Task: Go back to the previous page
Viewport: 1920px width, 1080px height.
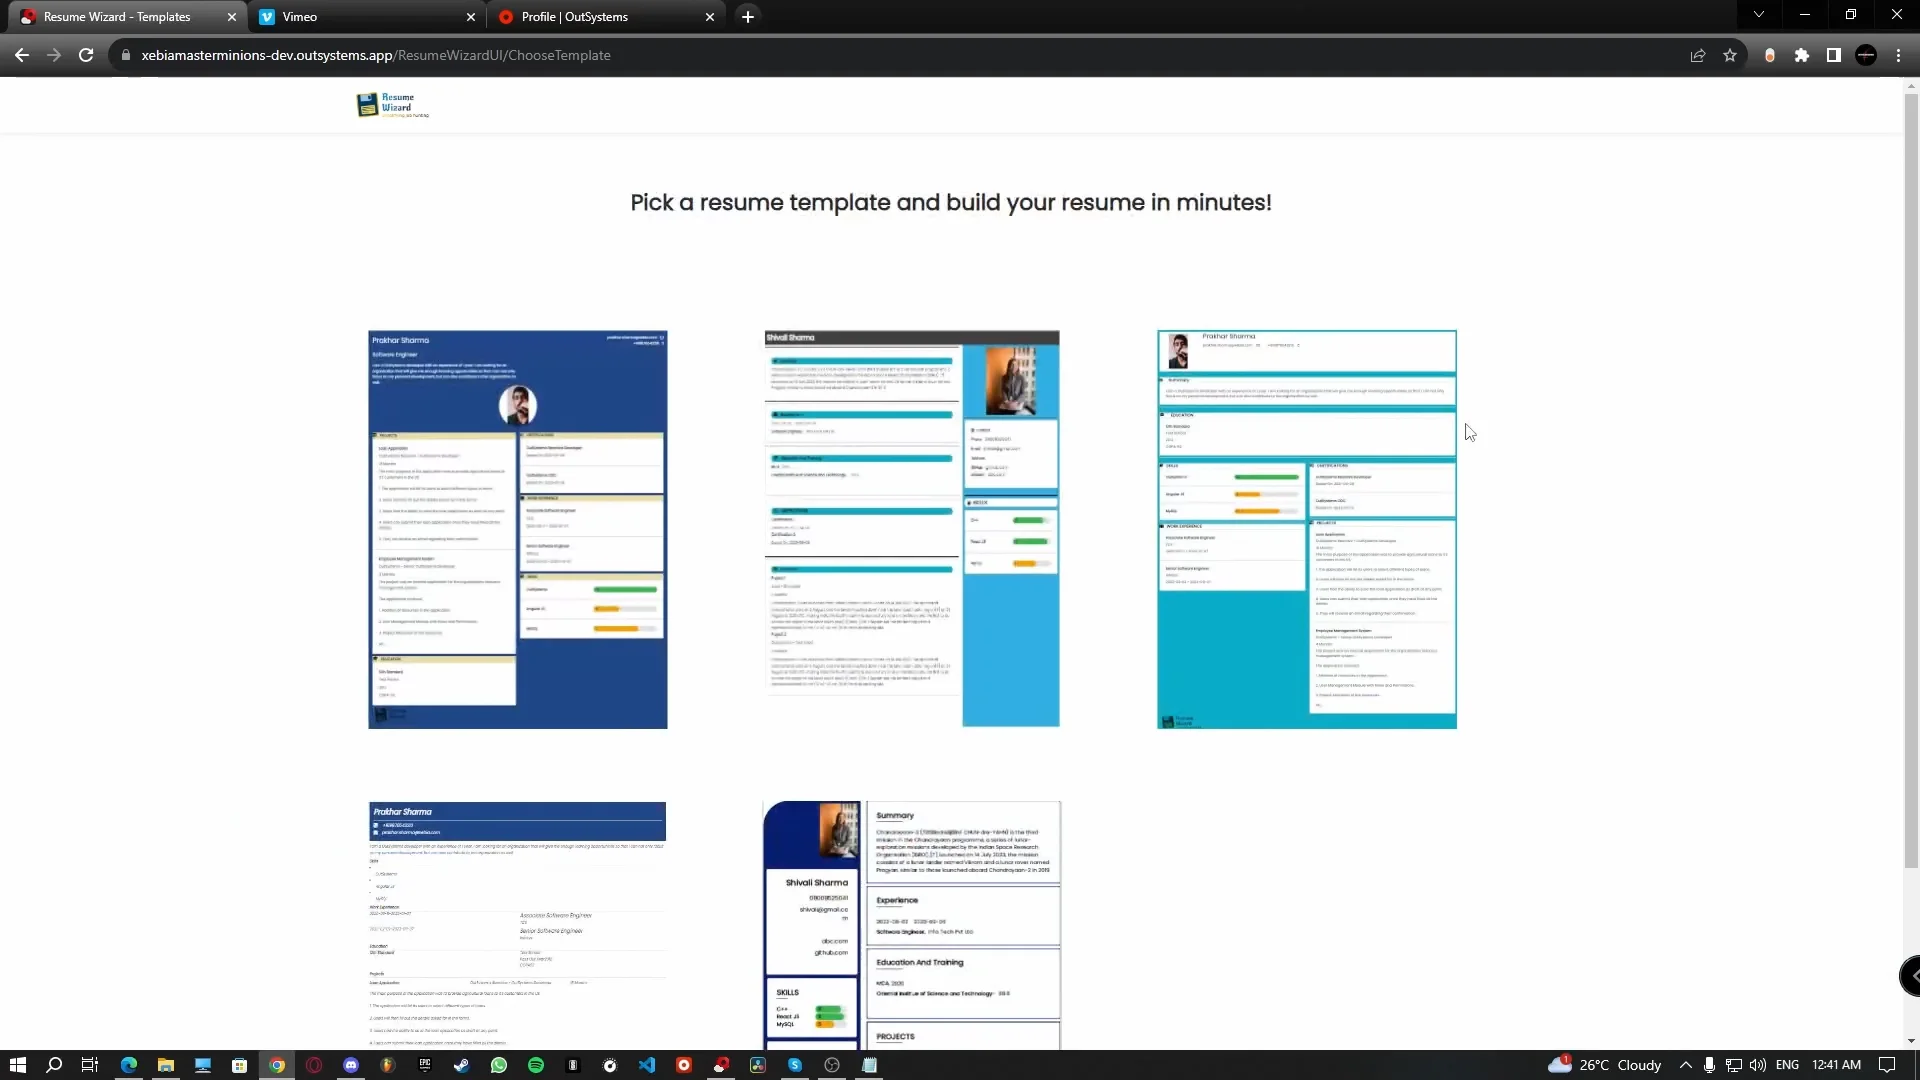Action: tap(22, 55)
